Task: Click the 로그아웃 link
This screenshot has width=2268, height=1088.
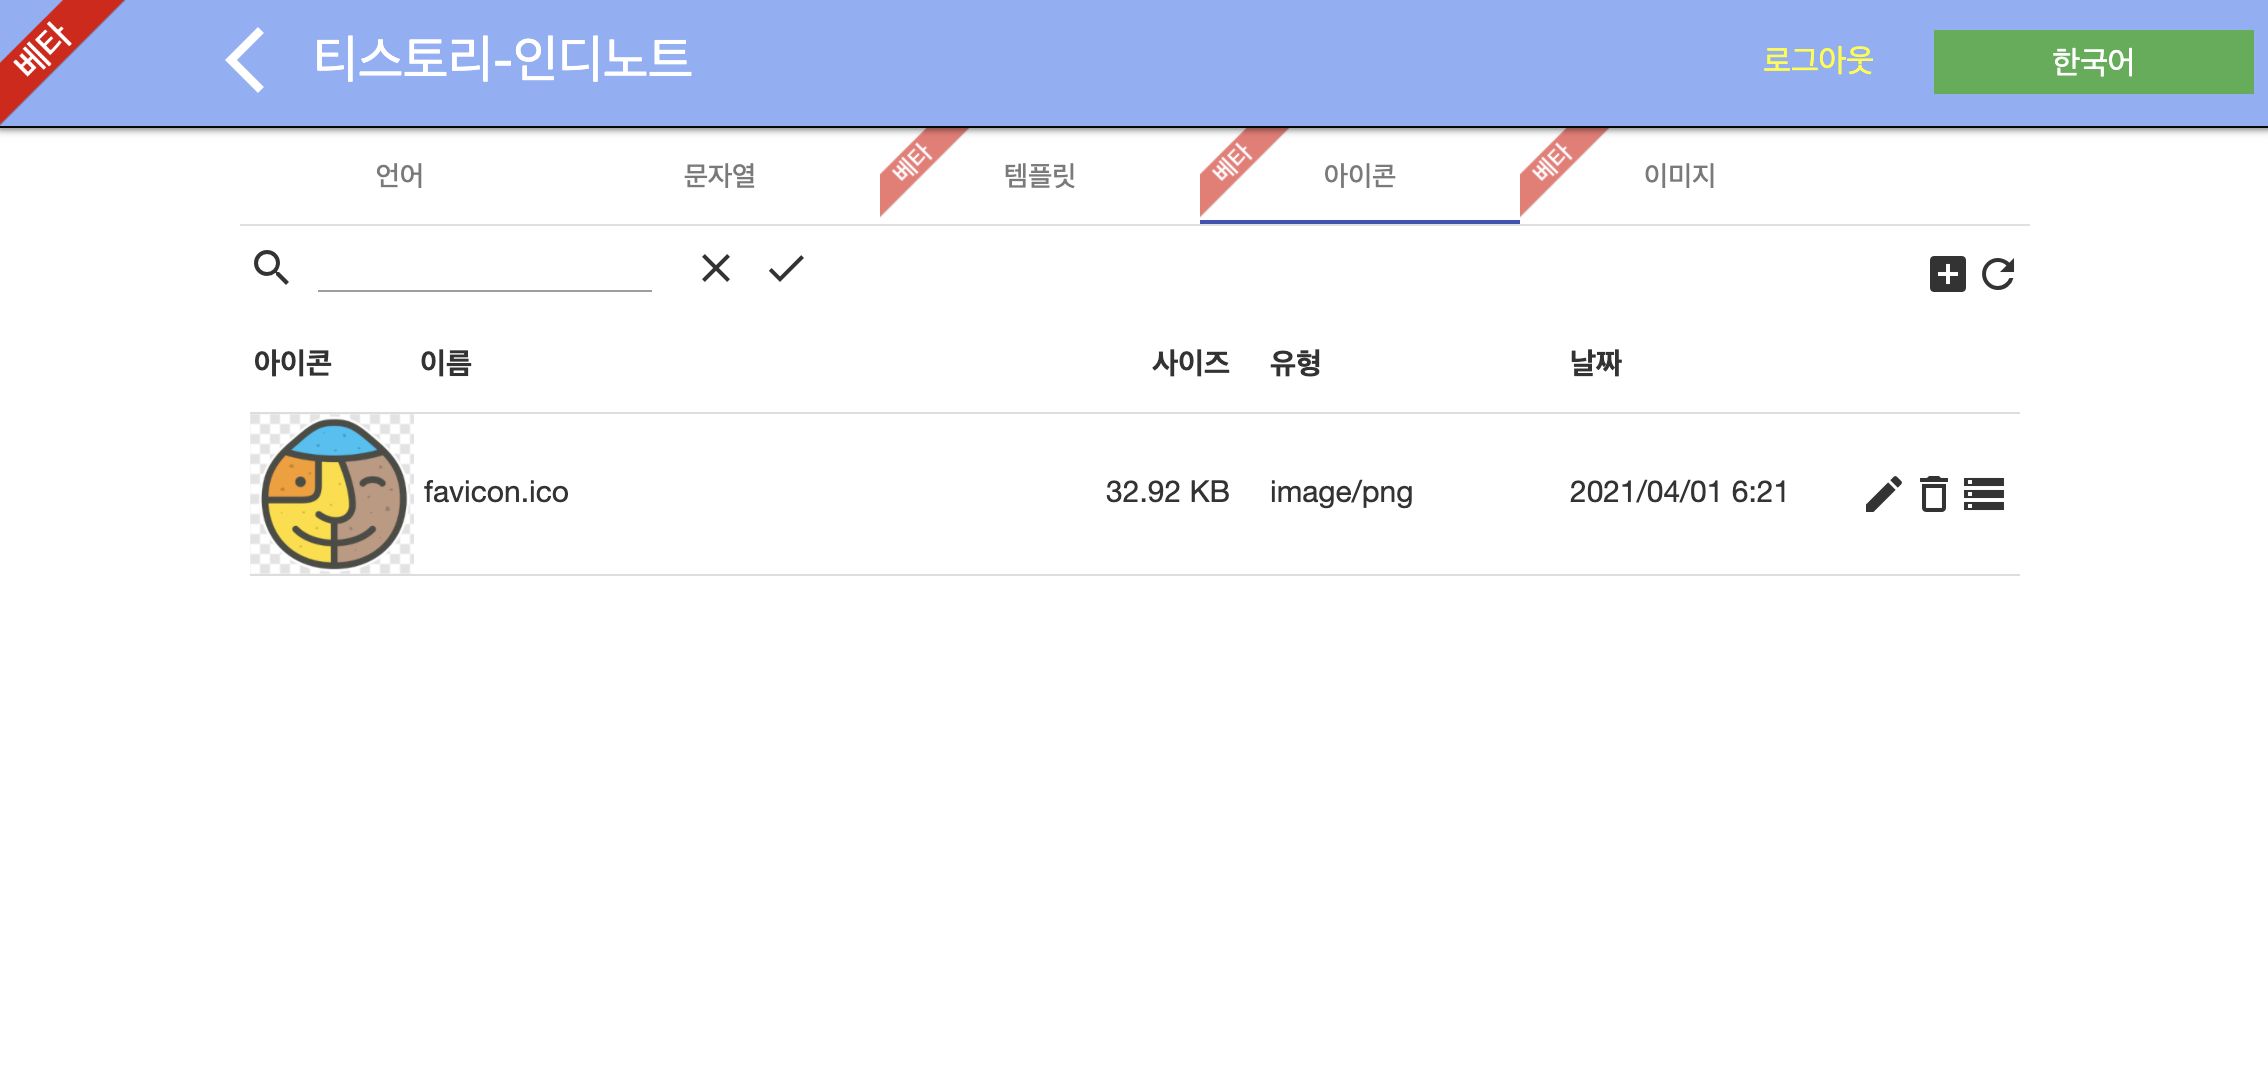Action: click(x=1817, y=60)
